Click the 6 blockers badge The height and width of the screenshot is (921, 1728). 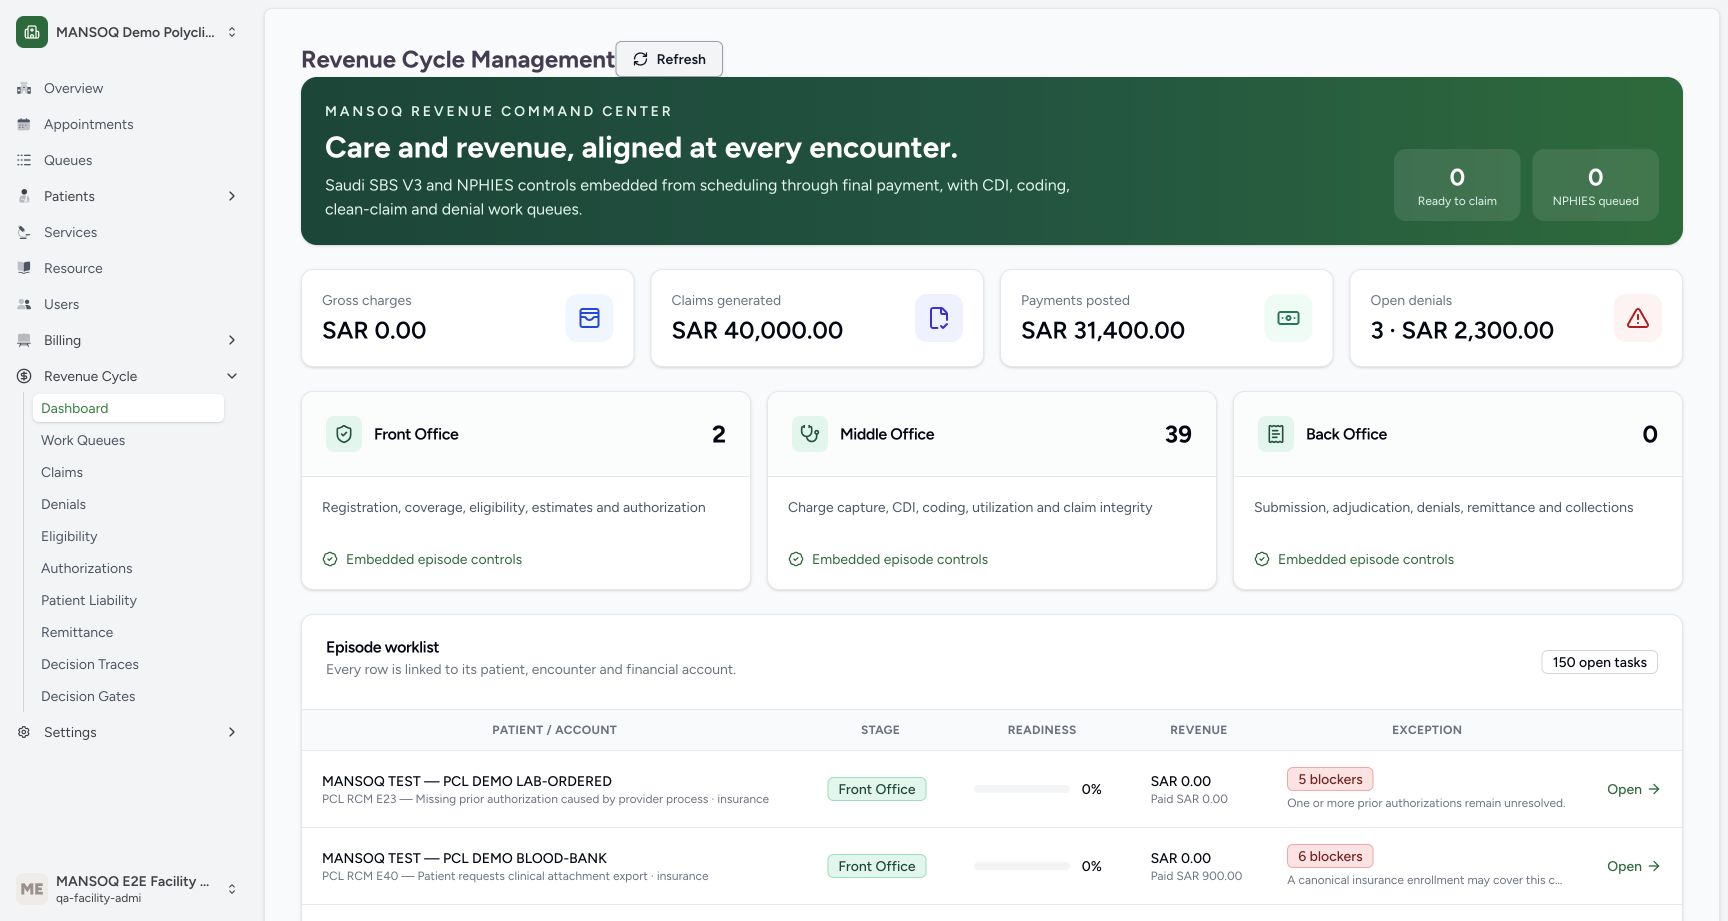pyautogui.click(x=1330, y=856)
